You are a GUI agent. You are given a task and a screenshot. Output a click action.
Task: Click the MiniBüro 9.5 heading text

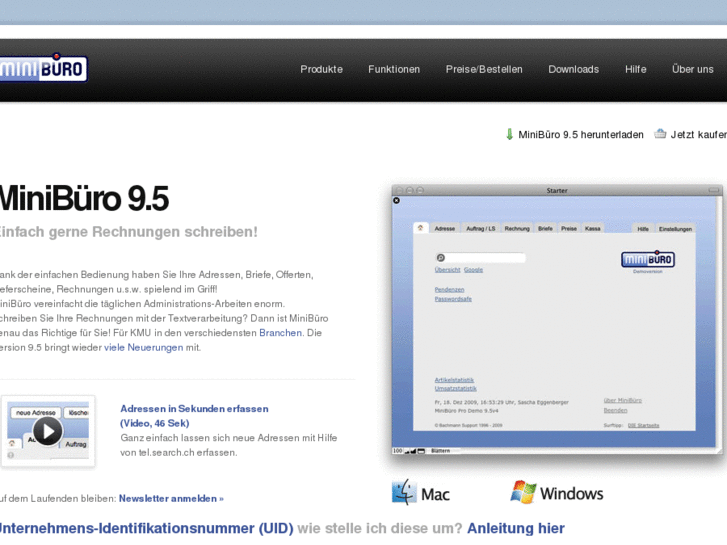[84, 199]
